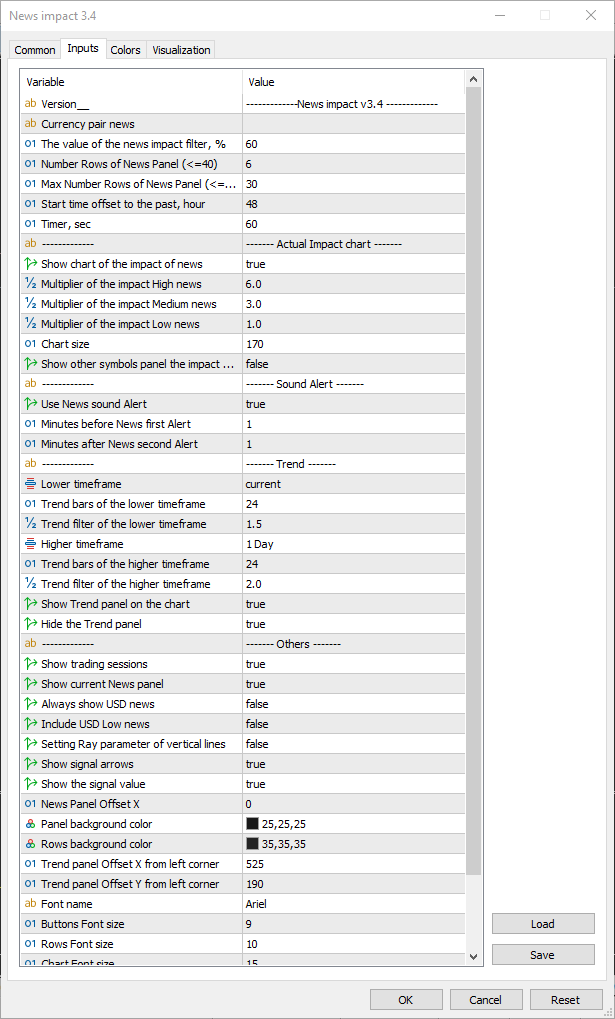615x1019 pixels.
Task: Open the Visualization tab
Action: click(x=181, y=50)
